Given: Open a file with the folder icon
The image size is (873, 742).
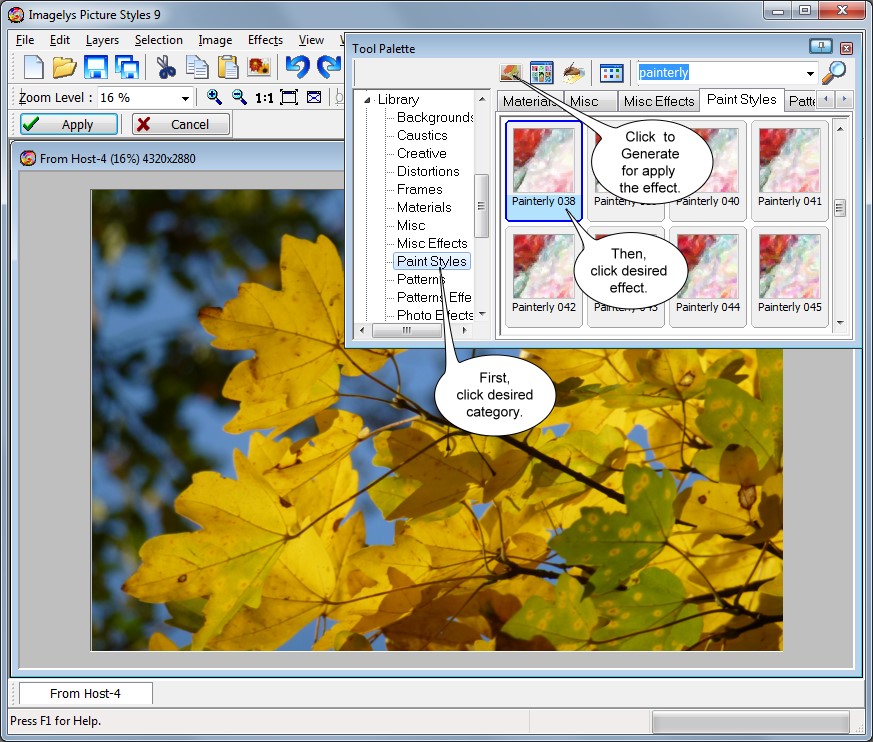Looking at the screenshot, I should (x=64, y=67).
